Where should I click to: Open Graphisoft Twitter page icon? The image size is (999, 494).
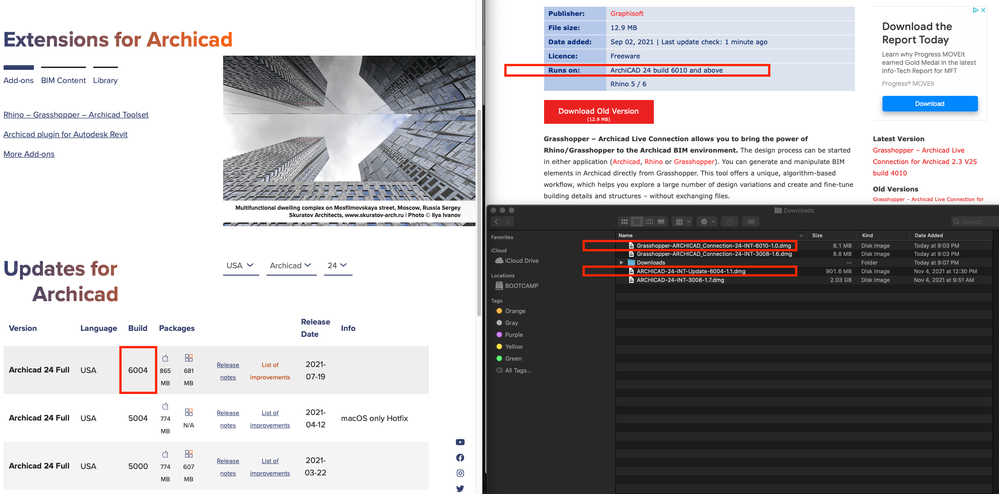coord(460,489)
